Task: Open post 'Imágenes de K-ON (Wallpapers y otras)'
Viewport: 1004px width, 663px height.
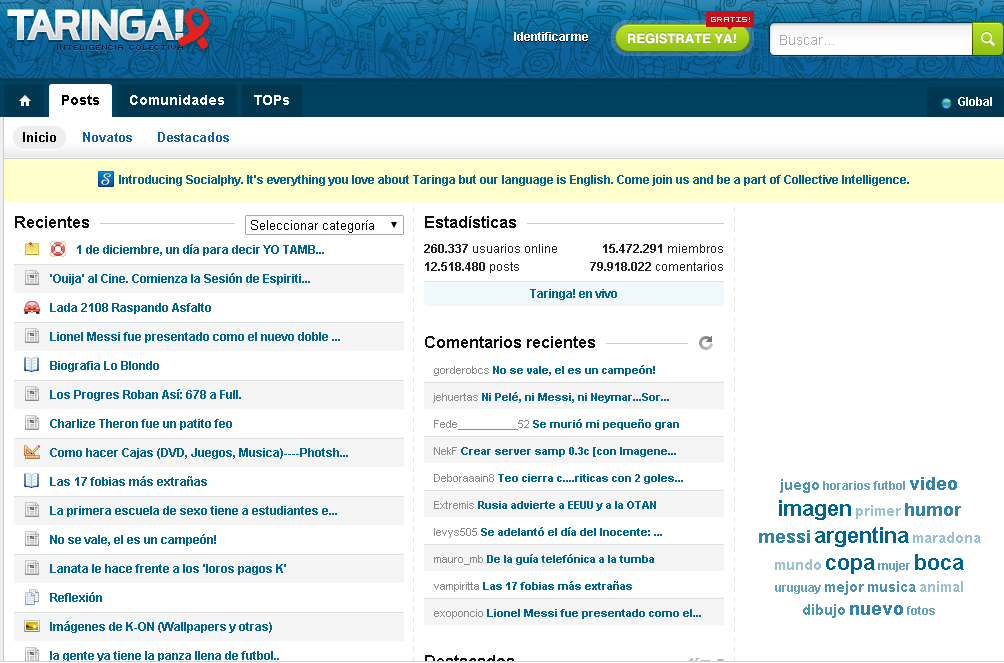Action: pyautogui.click(x=161, y=626)
